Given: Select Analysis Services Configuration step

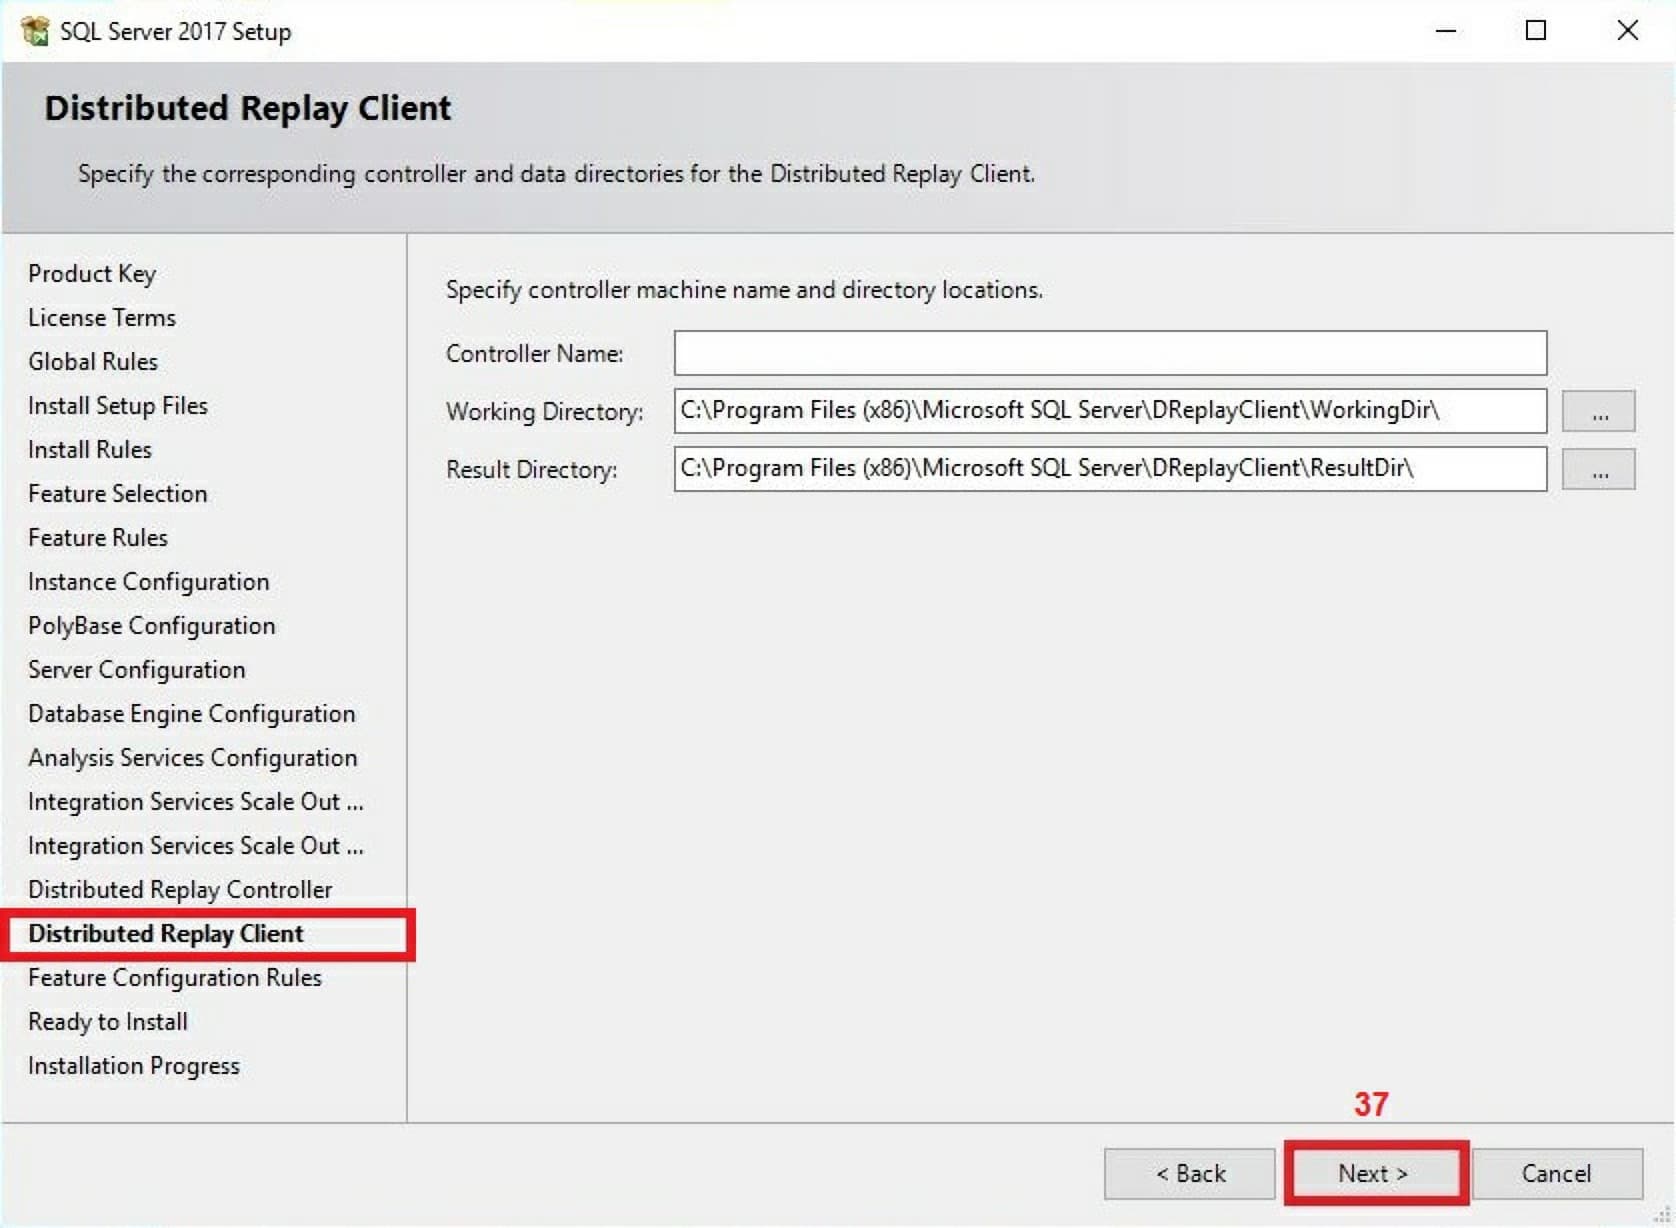Looking at the screenshot, I should click(193, 758).
